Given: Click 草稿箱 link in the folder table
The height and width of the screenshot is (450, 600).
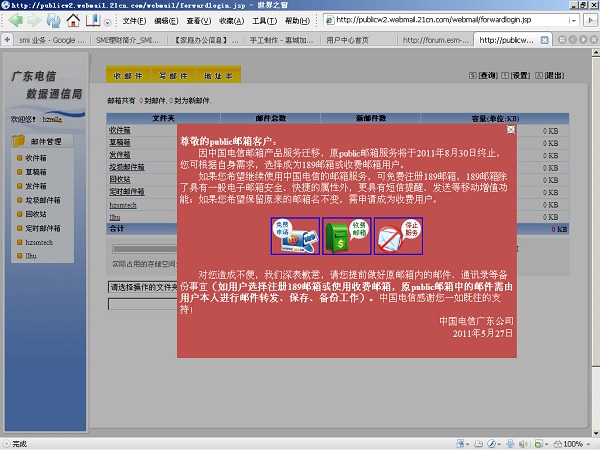Looking at the screenshot, I should (x=120, y=143).
